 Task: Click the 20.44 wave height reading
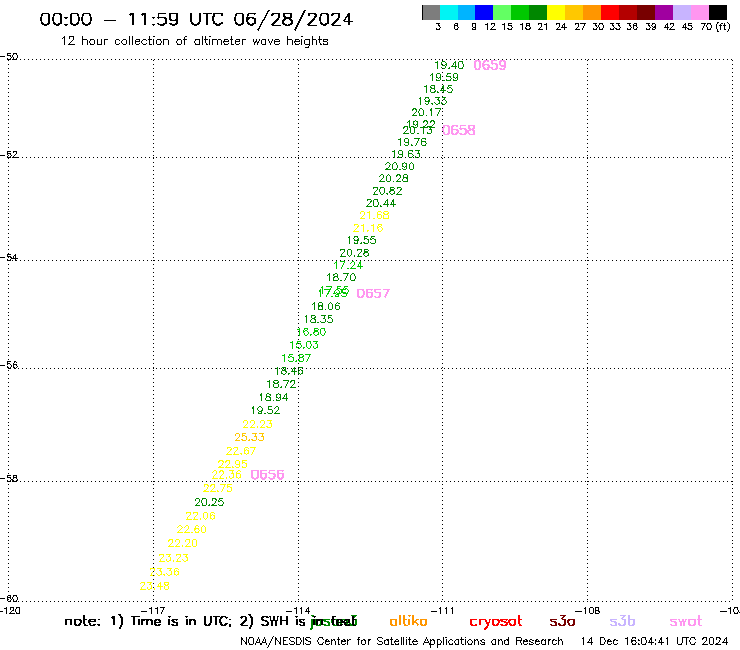pos(381,203)
